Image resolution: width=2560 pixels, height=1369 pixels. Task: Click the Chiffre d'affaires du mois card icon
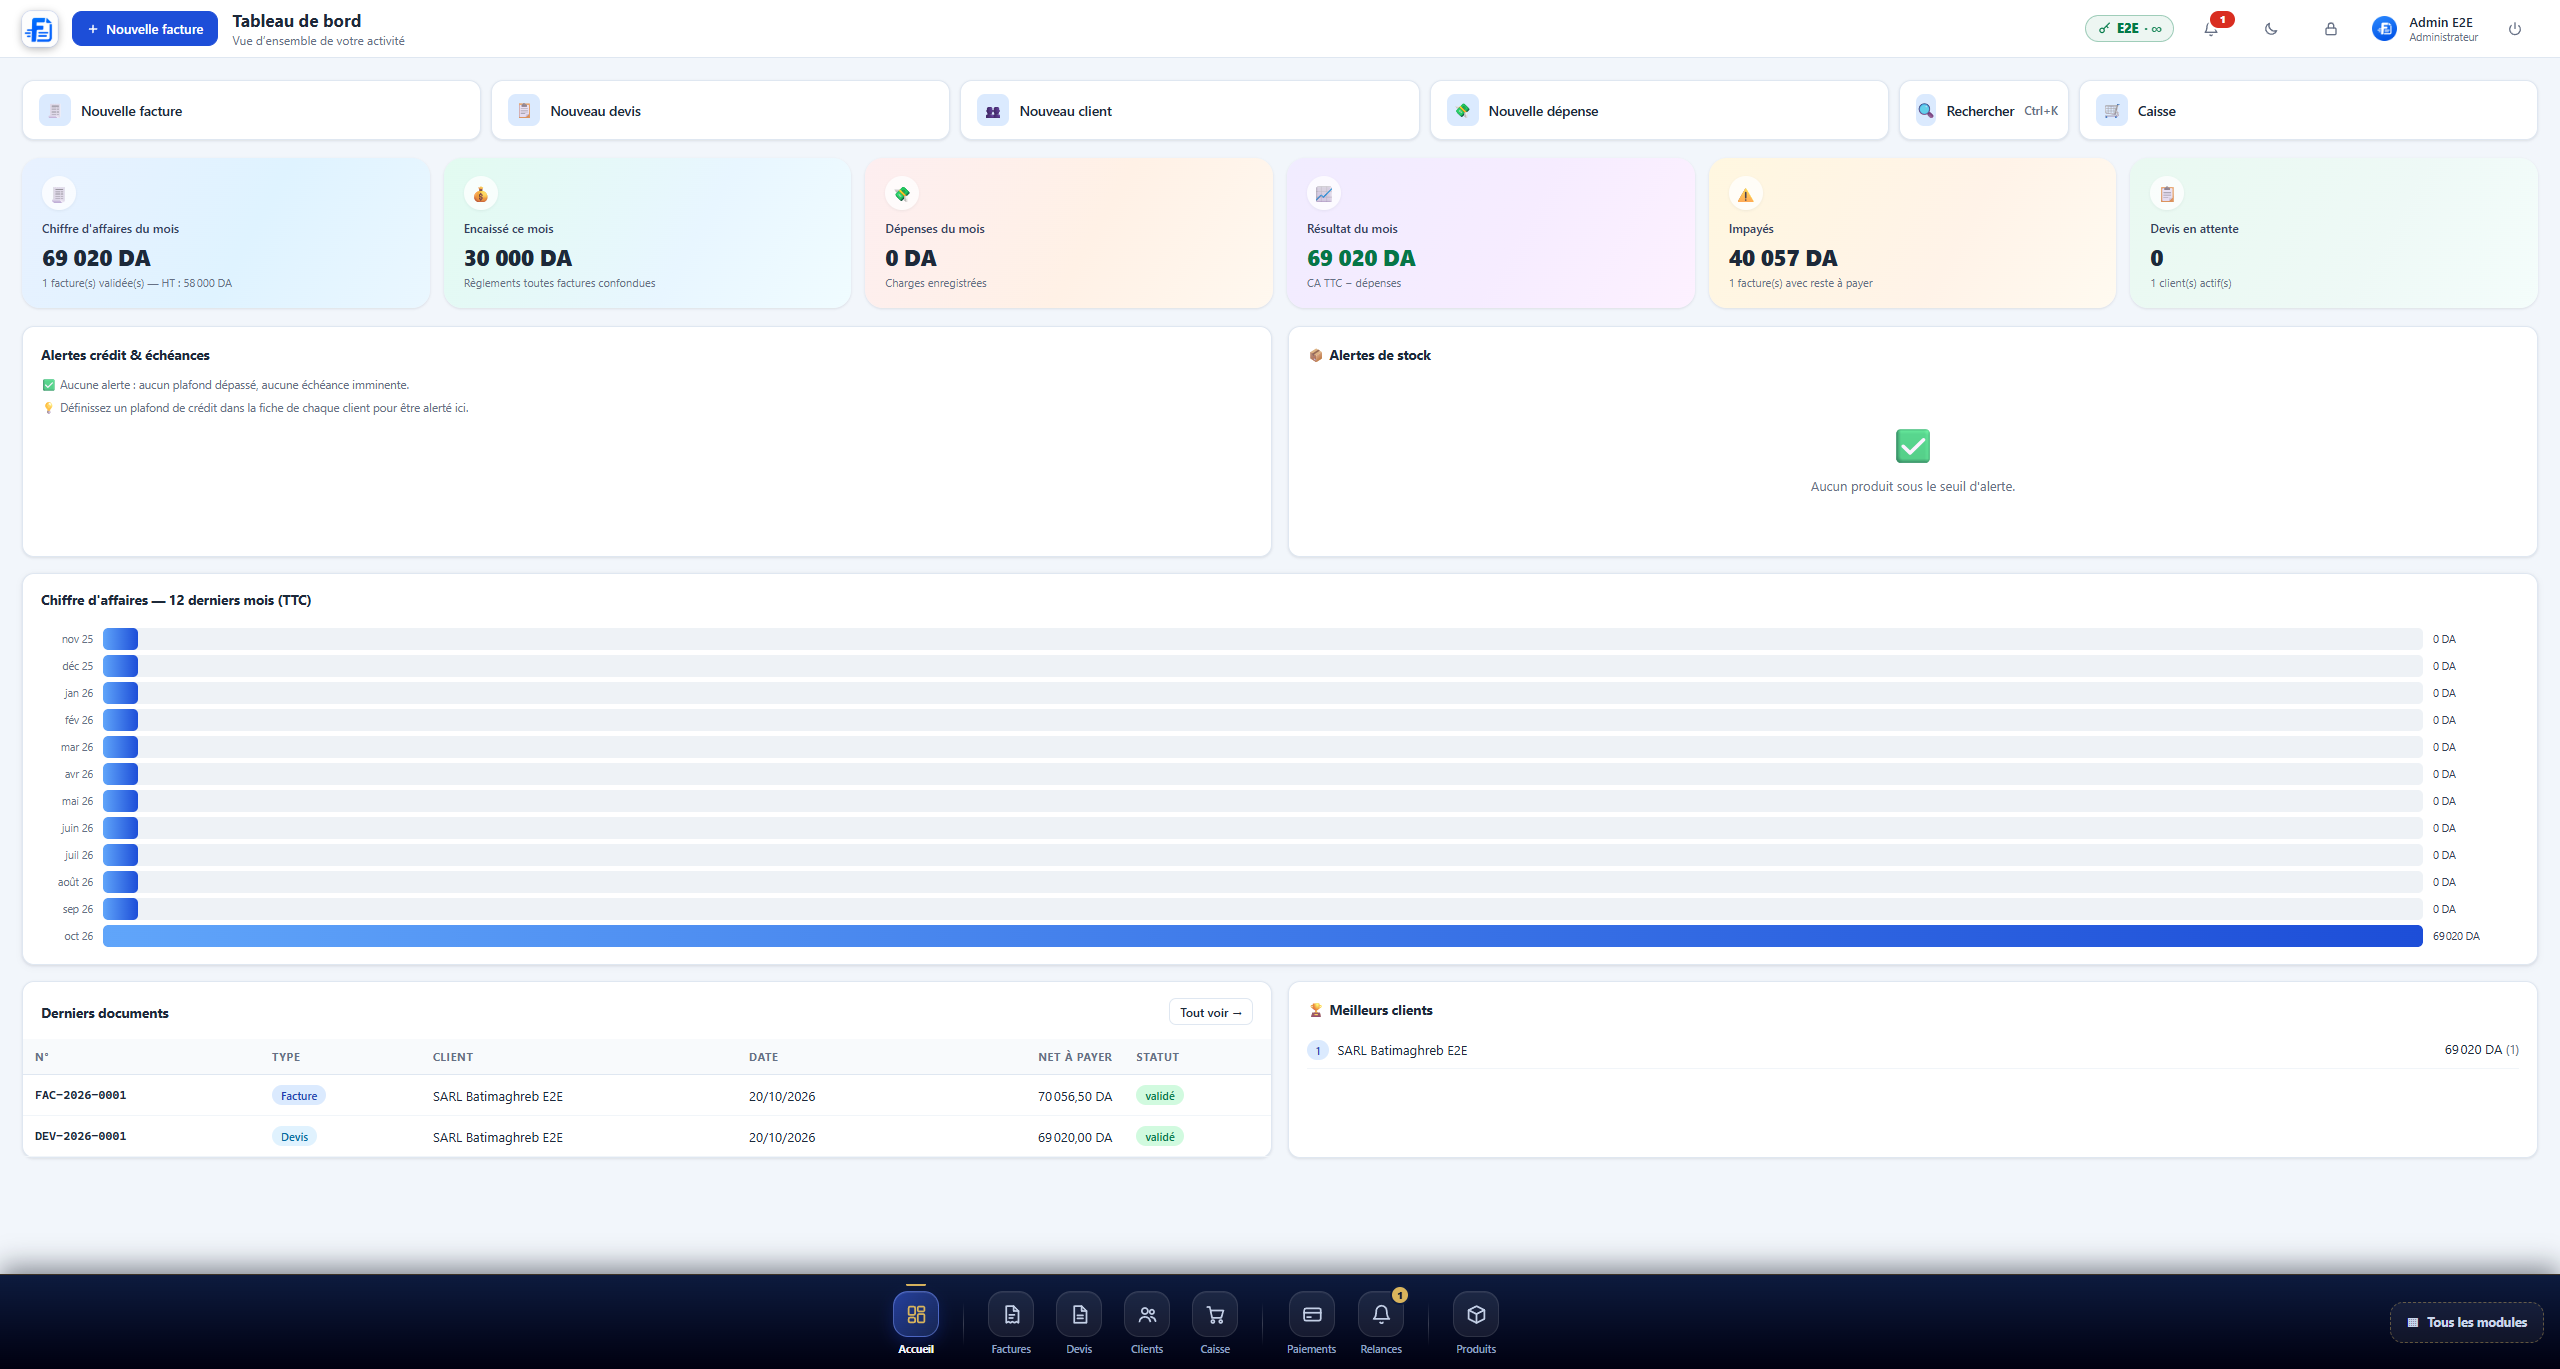pos(58,194)
